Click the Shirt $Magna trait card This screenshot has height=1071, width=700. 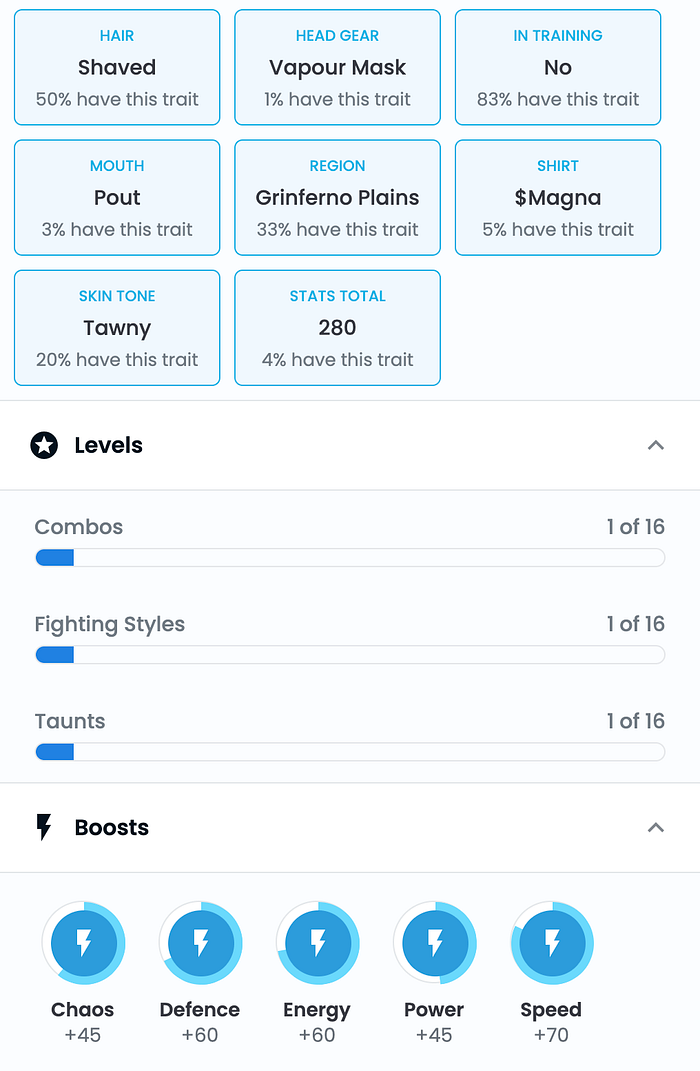tap(558, 198)
